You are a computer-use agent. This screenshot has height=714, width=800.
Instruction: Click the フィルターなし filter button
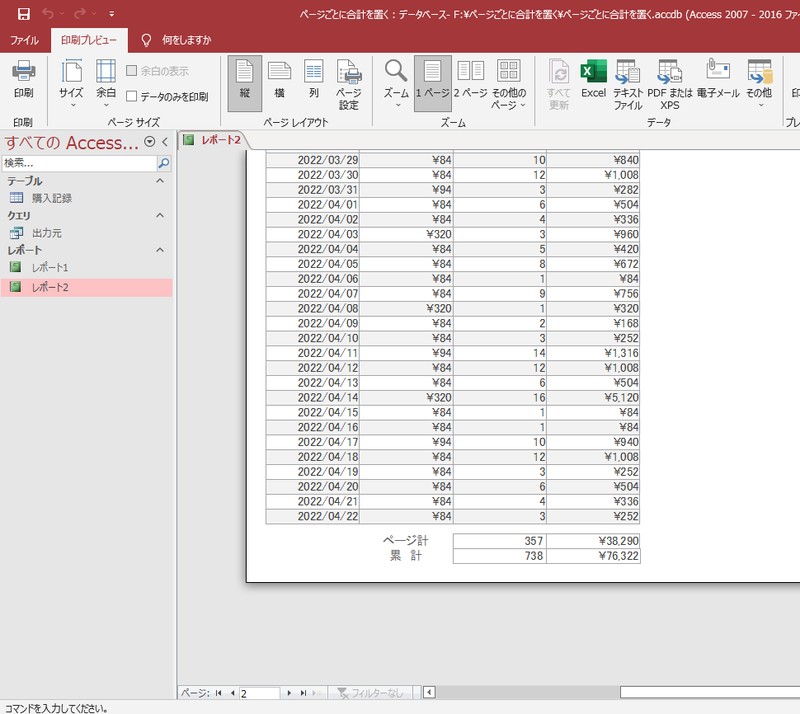click(371, 693)
